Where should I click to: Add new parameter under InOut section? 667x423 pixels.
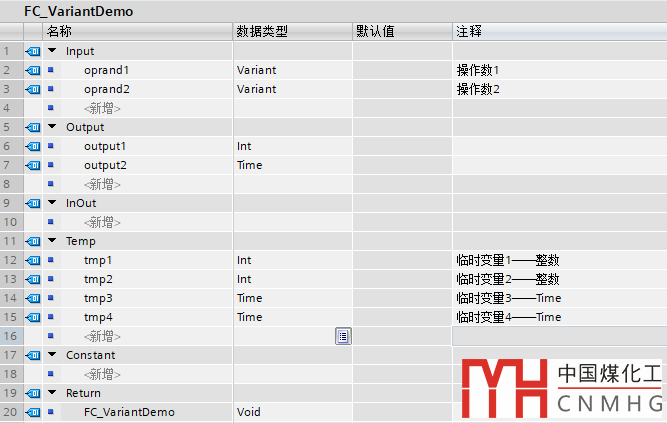102,222
